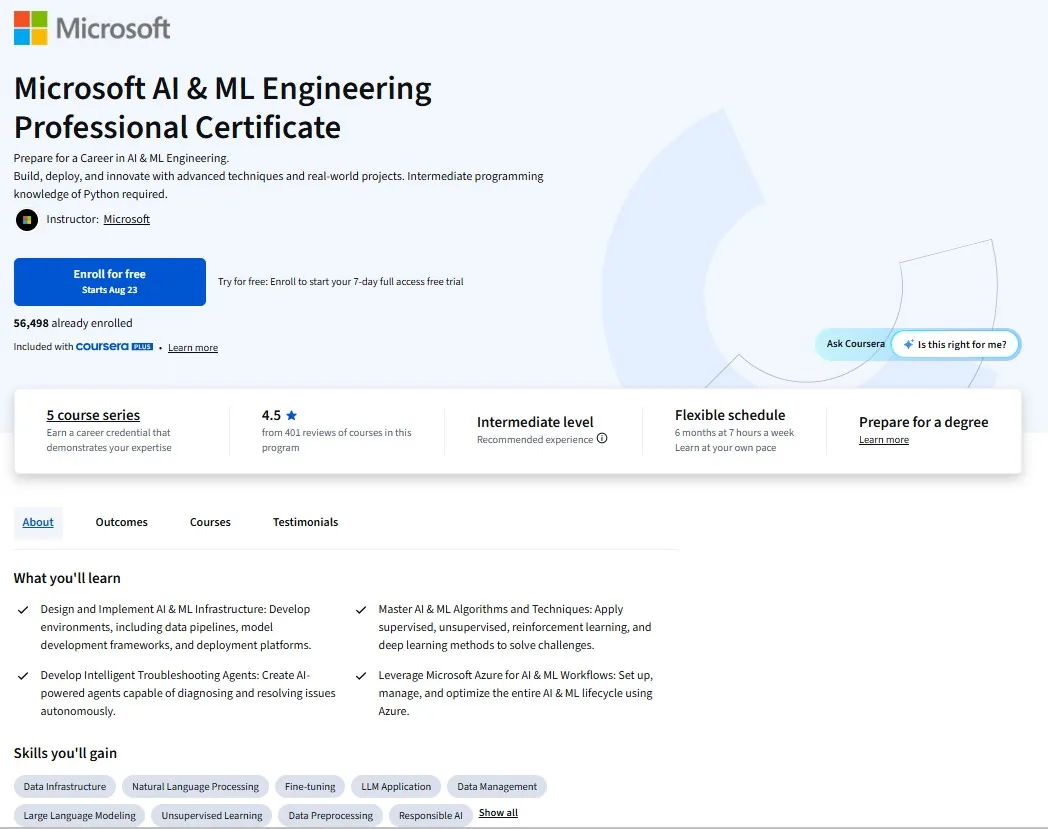Click the Prepare for a degree heading
1048x829 pixels.
(923, 423)
